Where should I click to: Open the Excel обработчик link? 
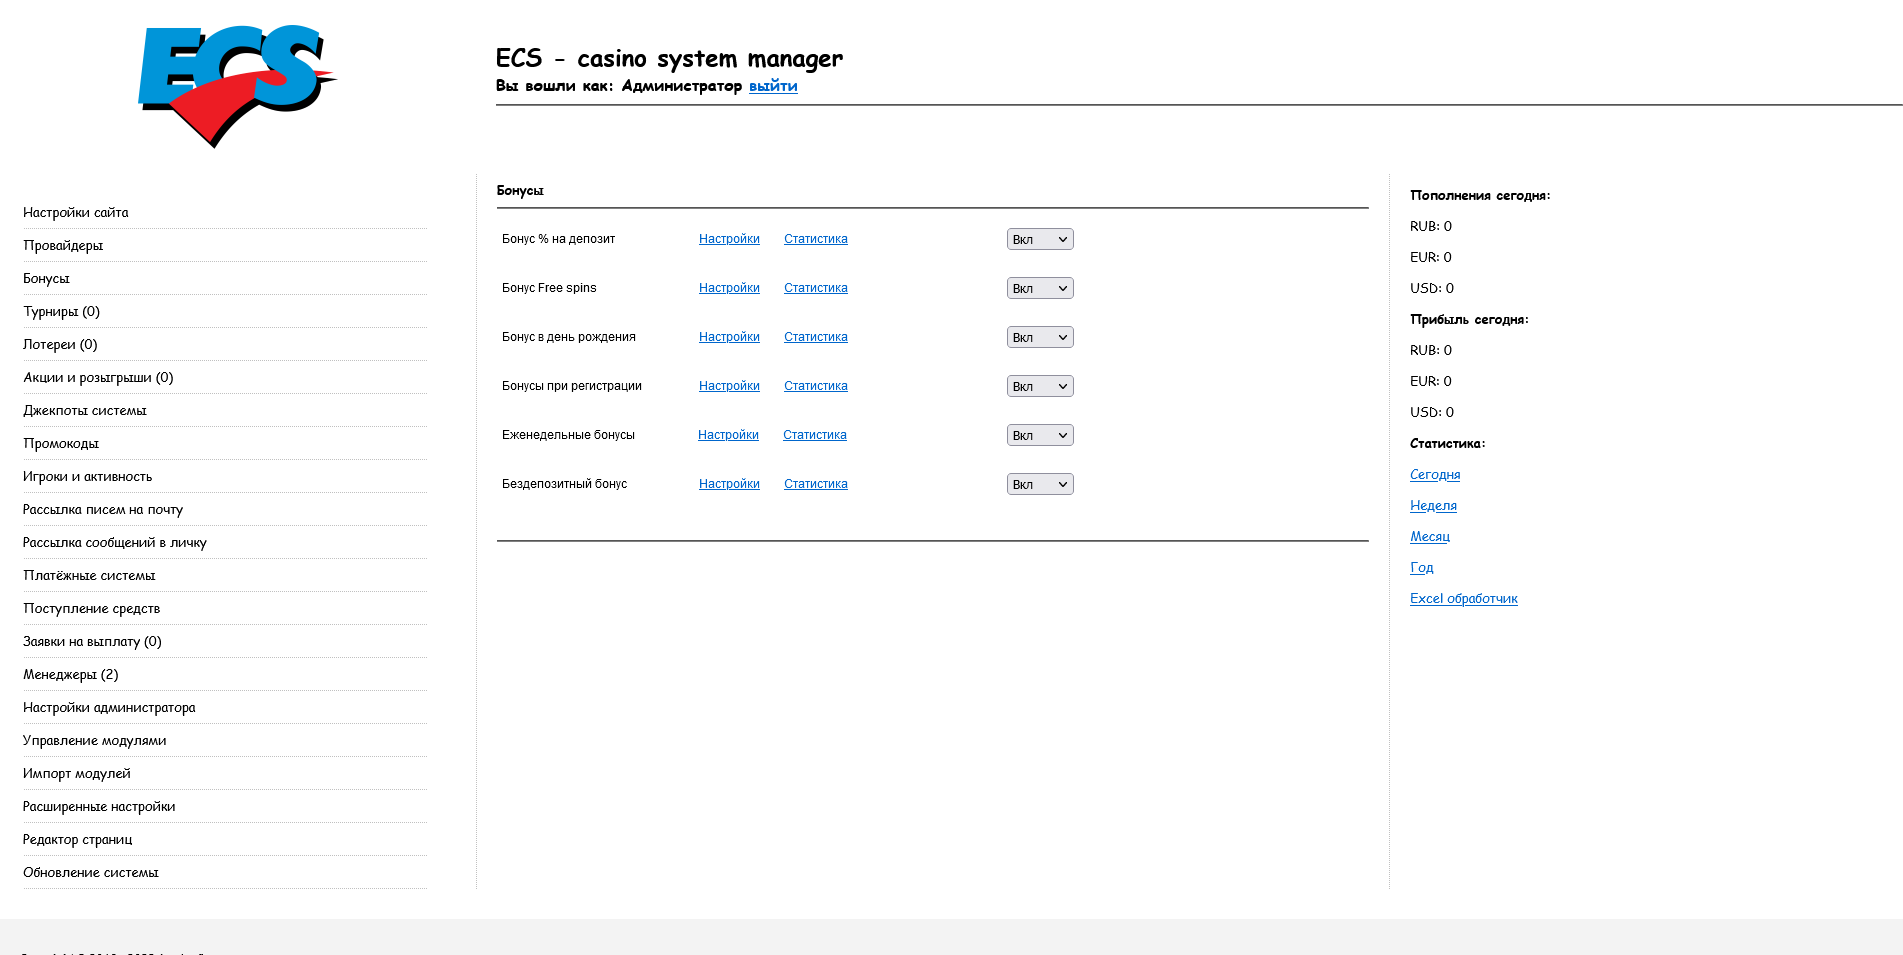(x=1463, y=598)
